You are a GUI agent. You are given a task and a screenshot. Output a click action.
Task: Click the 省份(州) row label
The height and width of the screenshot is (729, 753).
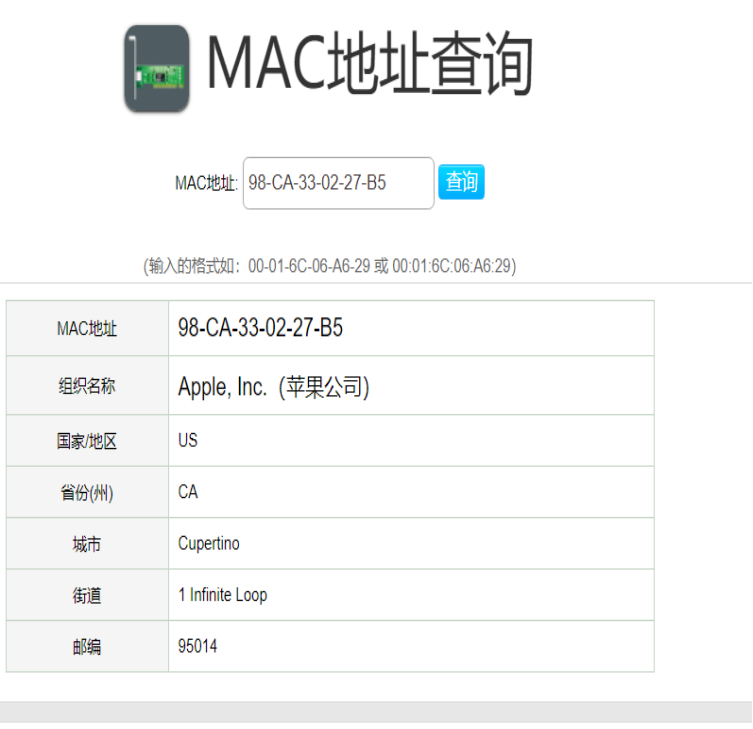[x=87, y=493]
